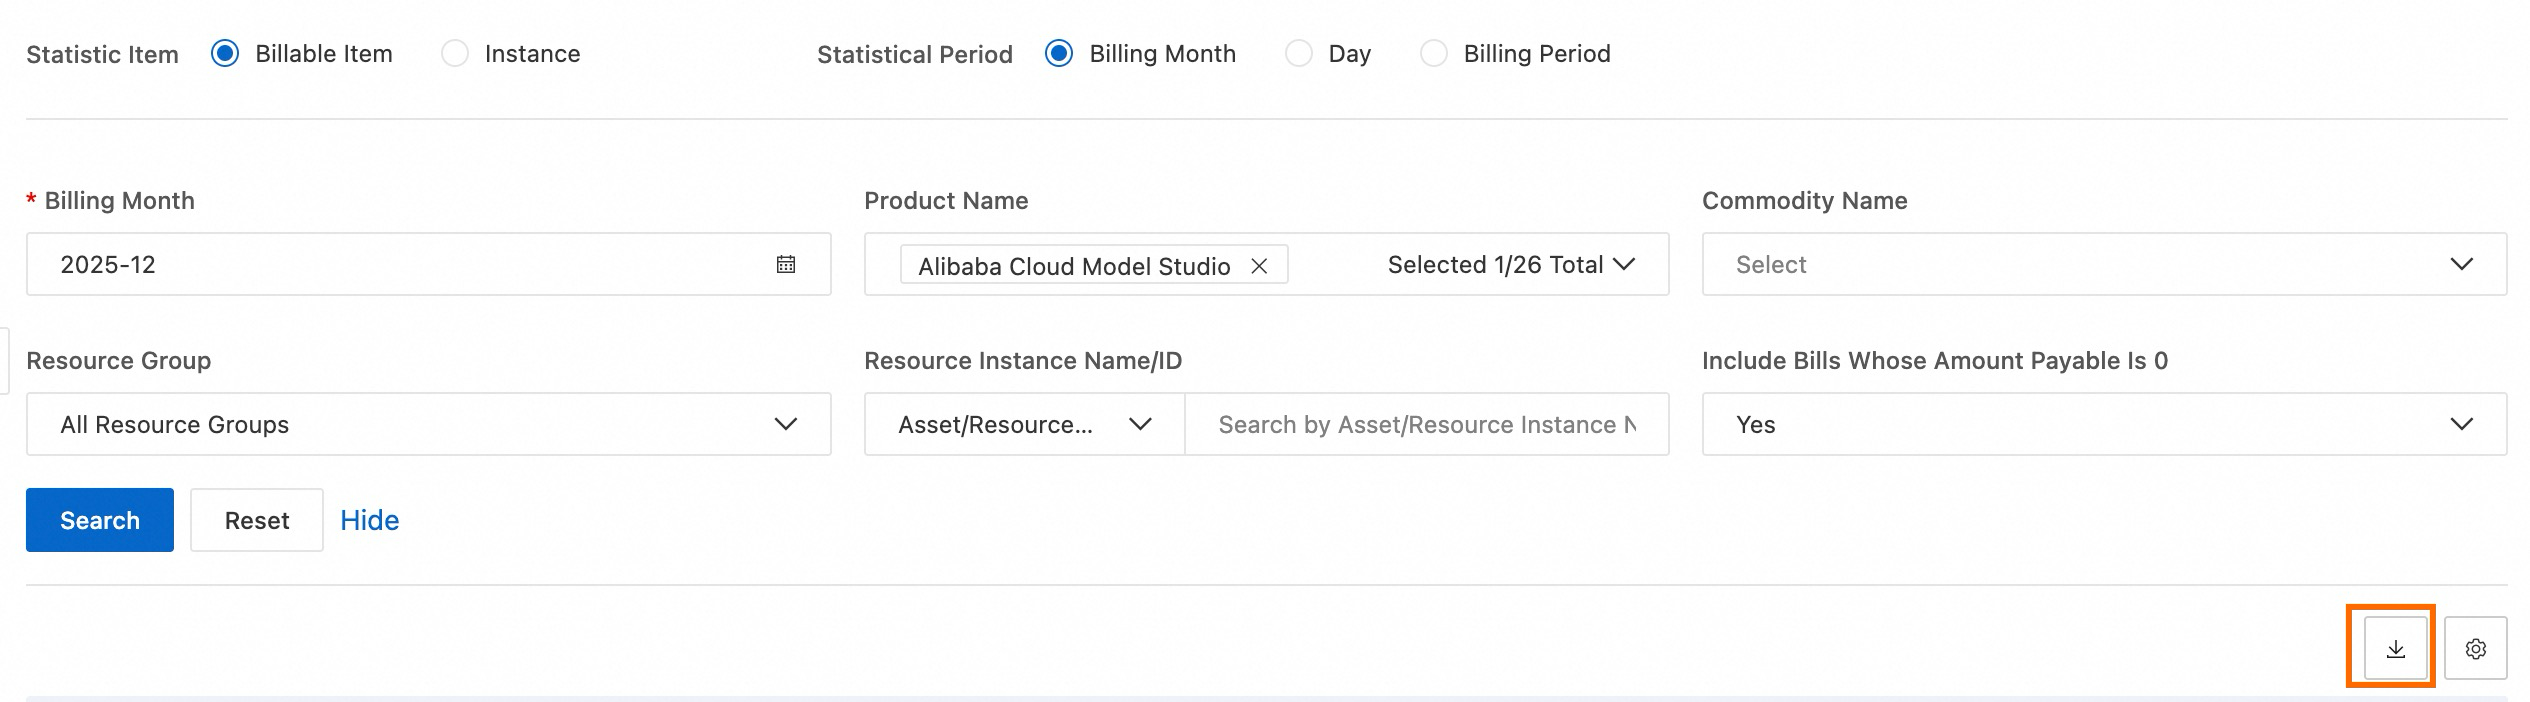Open the column settings gear icon
The width and height of the screenshot is (2530, 702).
point(2475,649)
